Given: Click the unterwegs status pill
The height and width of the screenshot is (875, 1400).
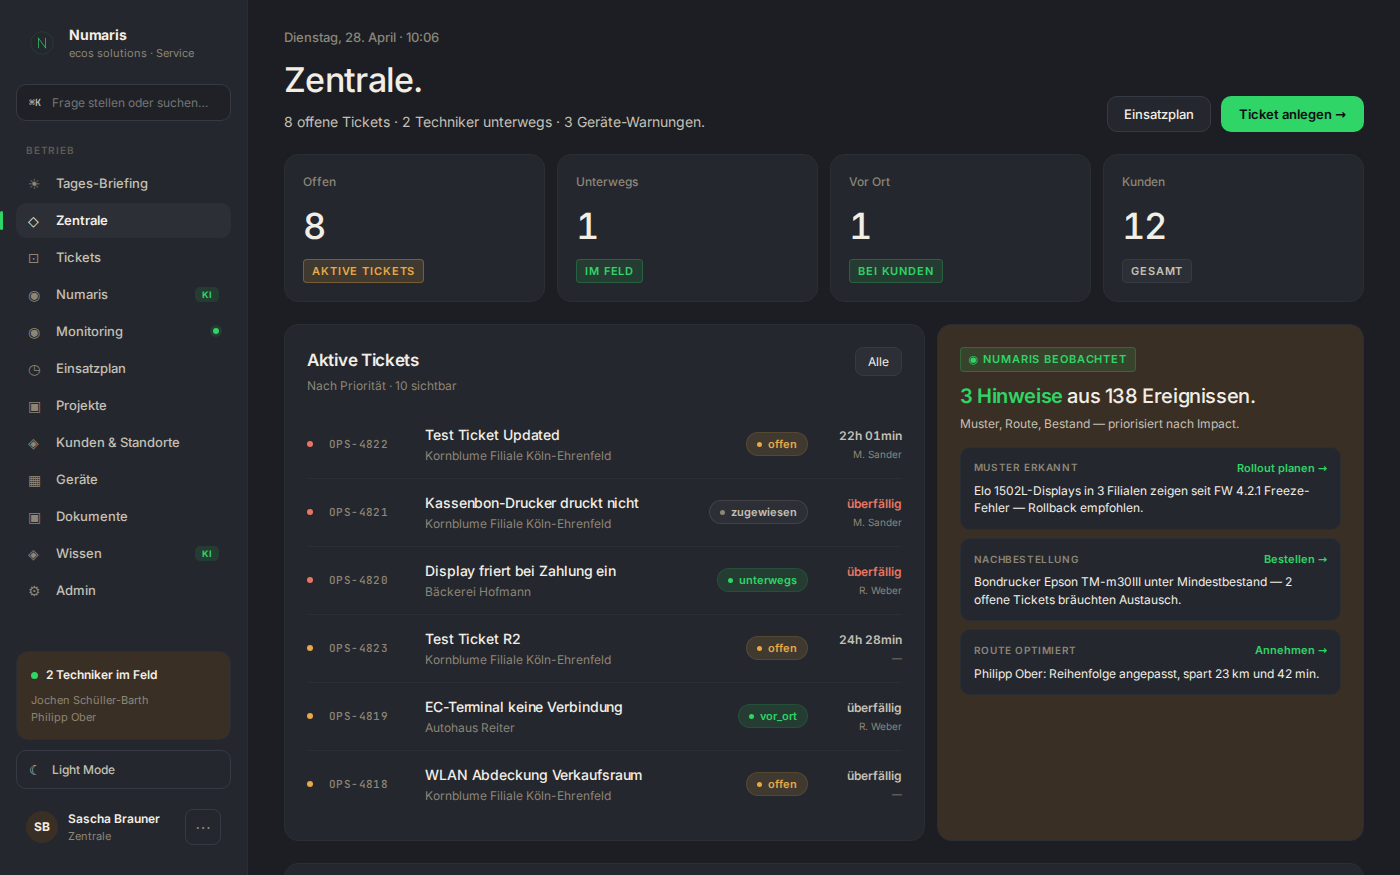Looking at the screenshot, I should click(x=762, y=580).
